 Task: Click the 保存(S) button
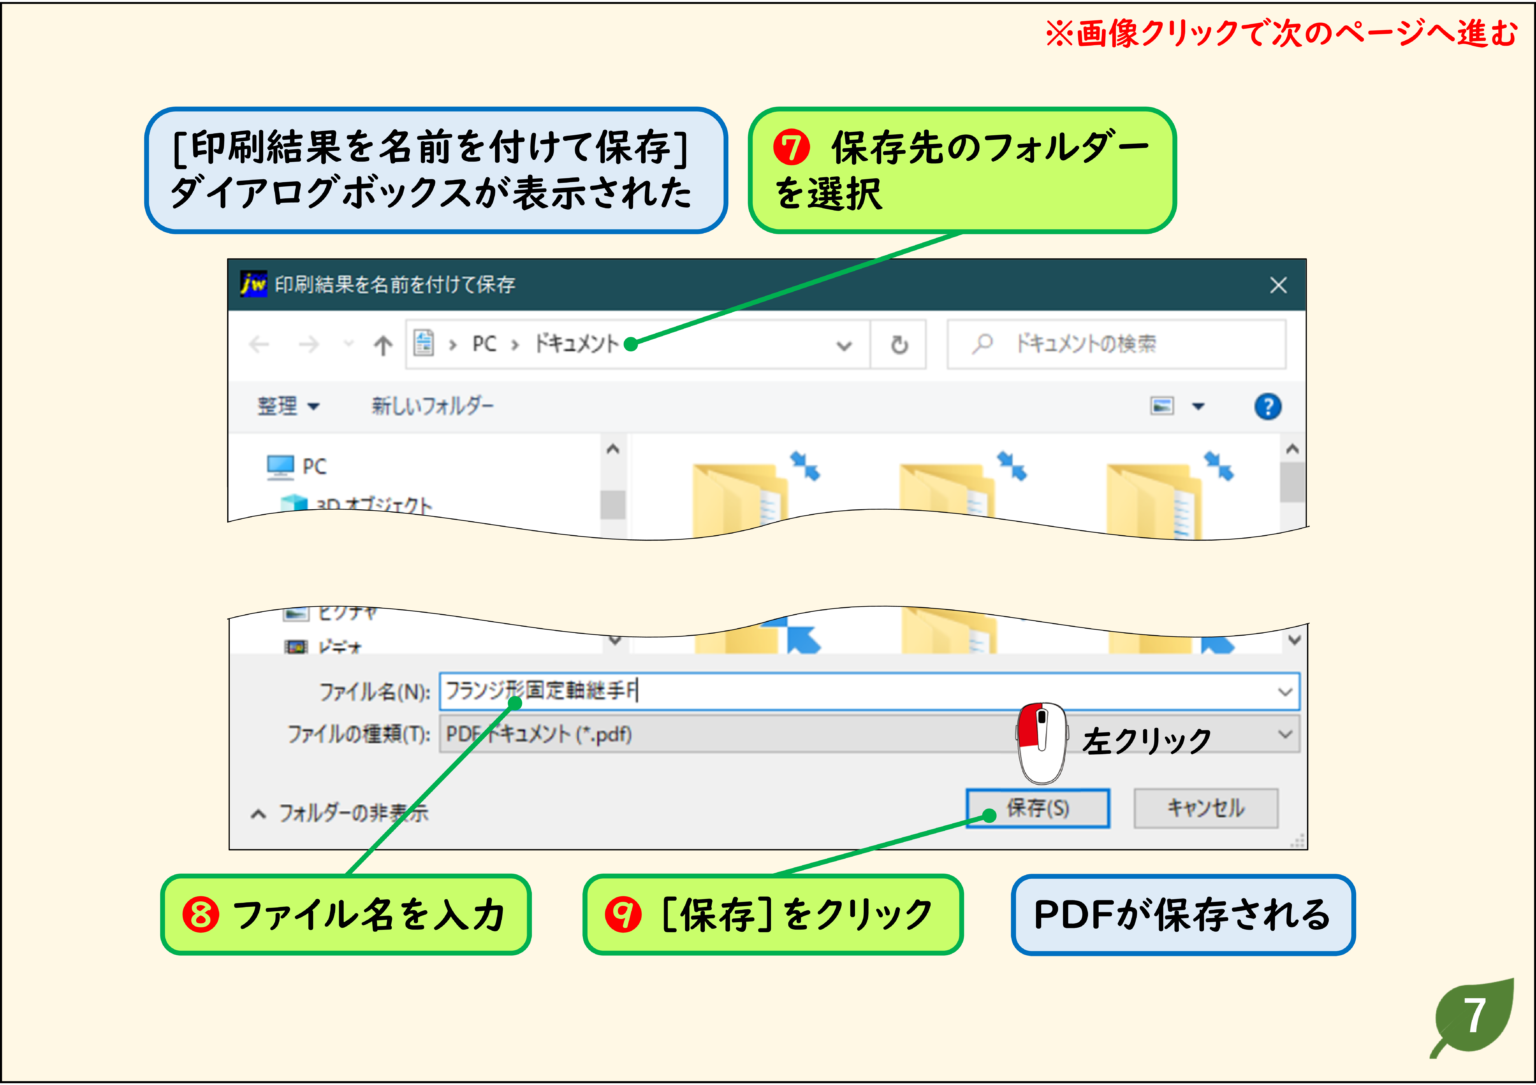[x=1039, y=808]
